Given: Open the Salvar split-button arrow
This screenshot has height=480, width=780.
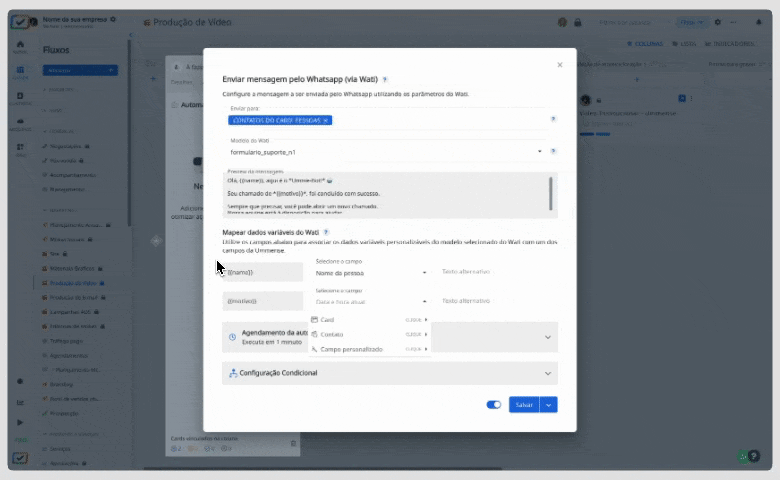Looking at the screenshot, I should coord(549,405).
